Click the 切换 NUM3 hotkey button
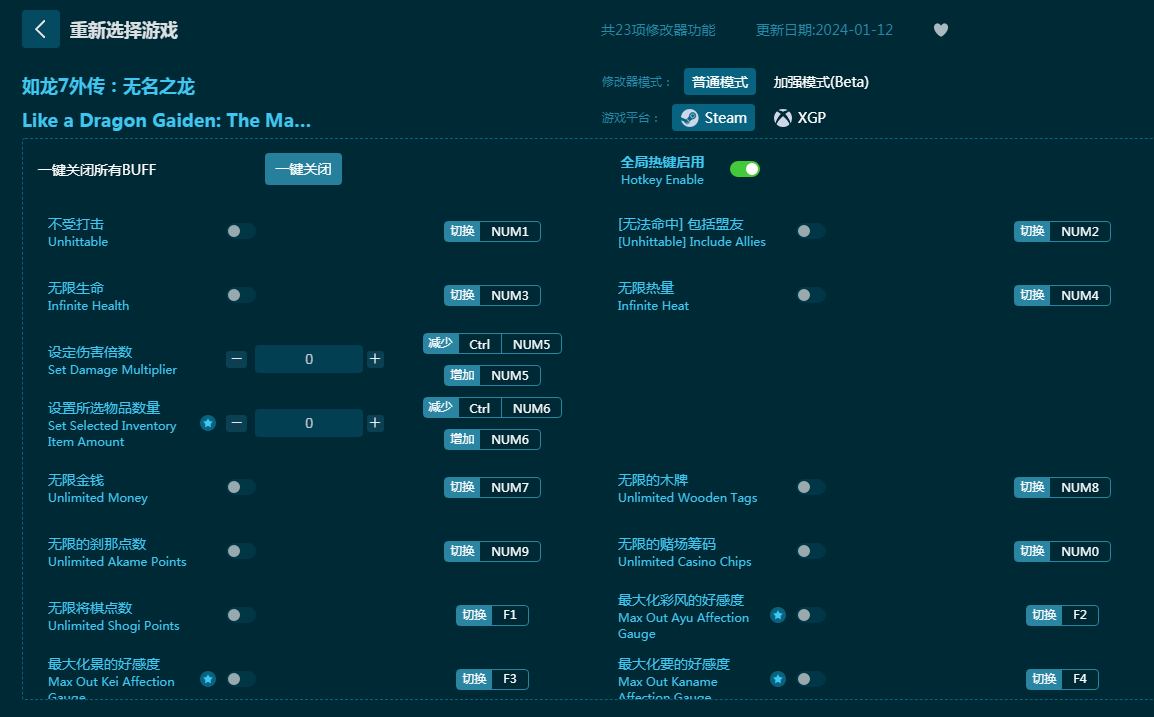This screenshot has width=1154, height=717. click(x=492, y=296)
